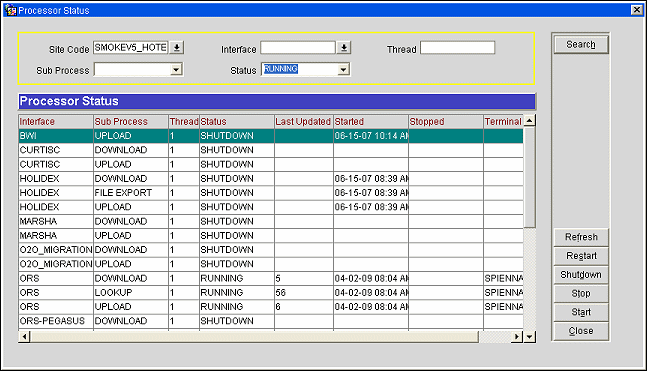Open the Interface list of values arrow
The height and width of the screenshot is (371, 647).
pyautogui.click(x=344, y=47)
